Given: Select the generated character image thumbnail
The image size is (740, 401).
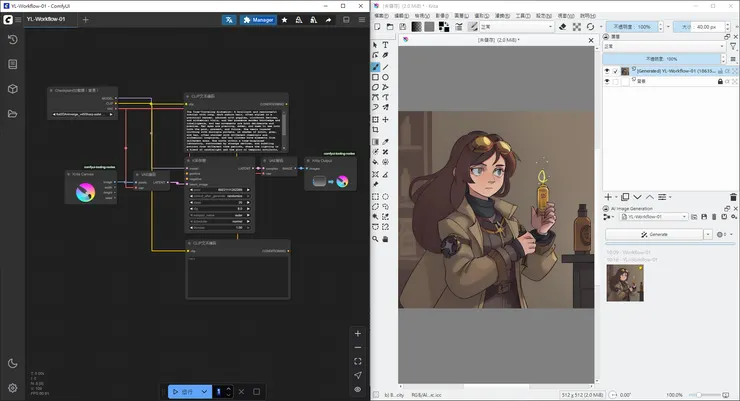Looking at the screenshot, I should [625, 282].
